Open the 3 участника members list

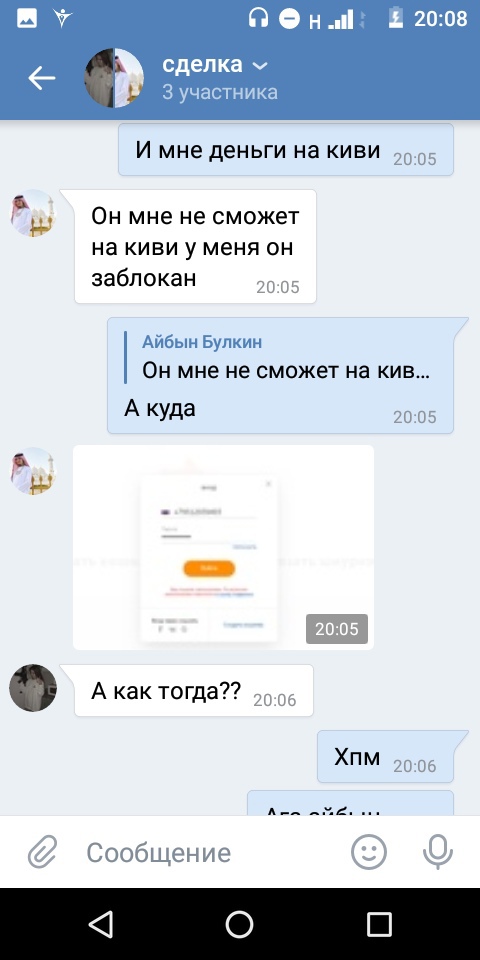219,92
